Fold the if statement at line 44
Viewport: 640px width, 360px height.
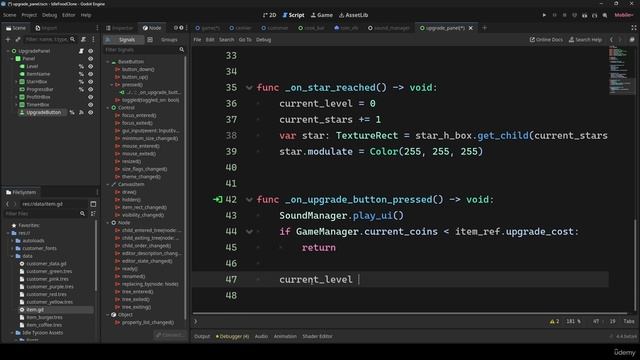[x=249, y=232]
